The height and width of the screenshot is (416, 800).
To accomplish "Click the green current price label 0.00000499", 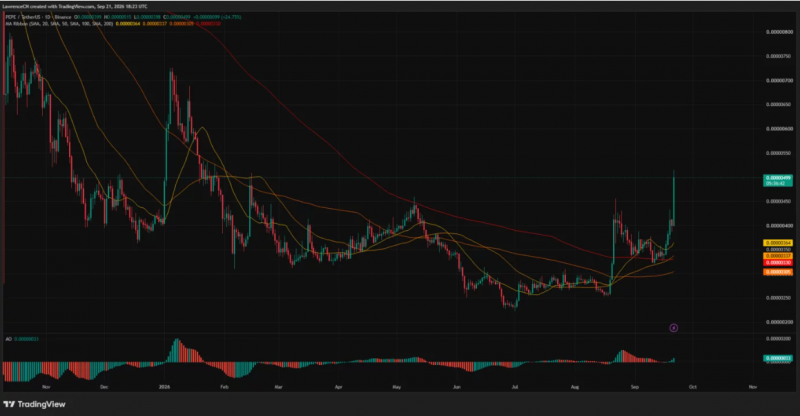I will 778,180.
